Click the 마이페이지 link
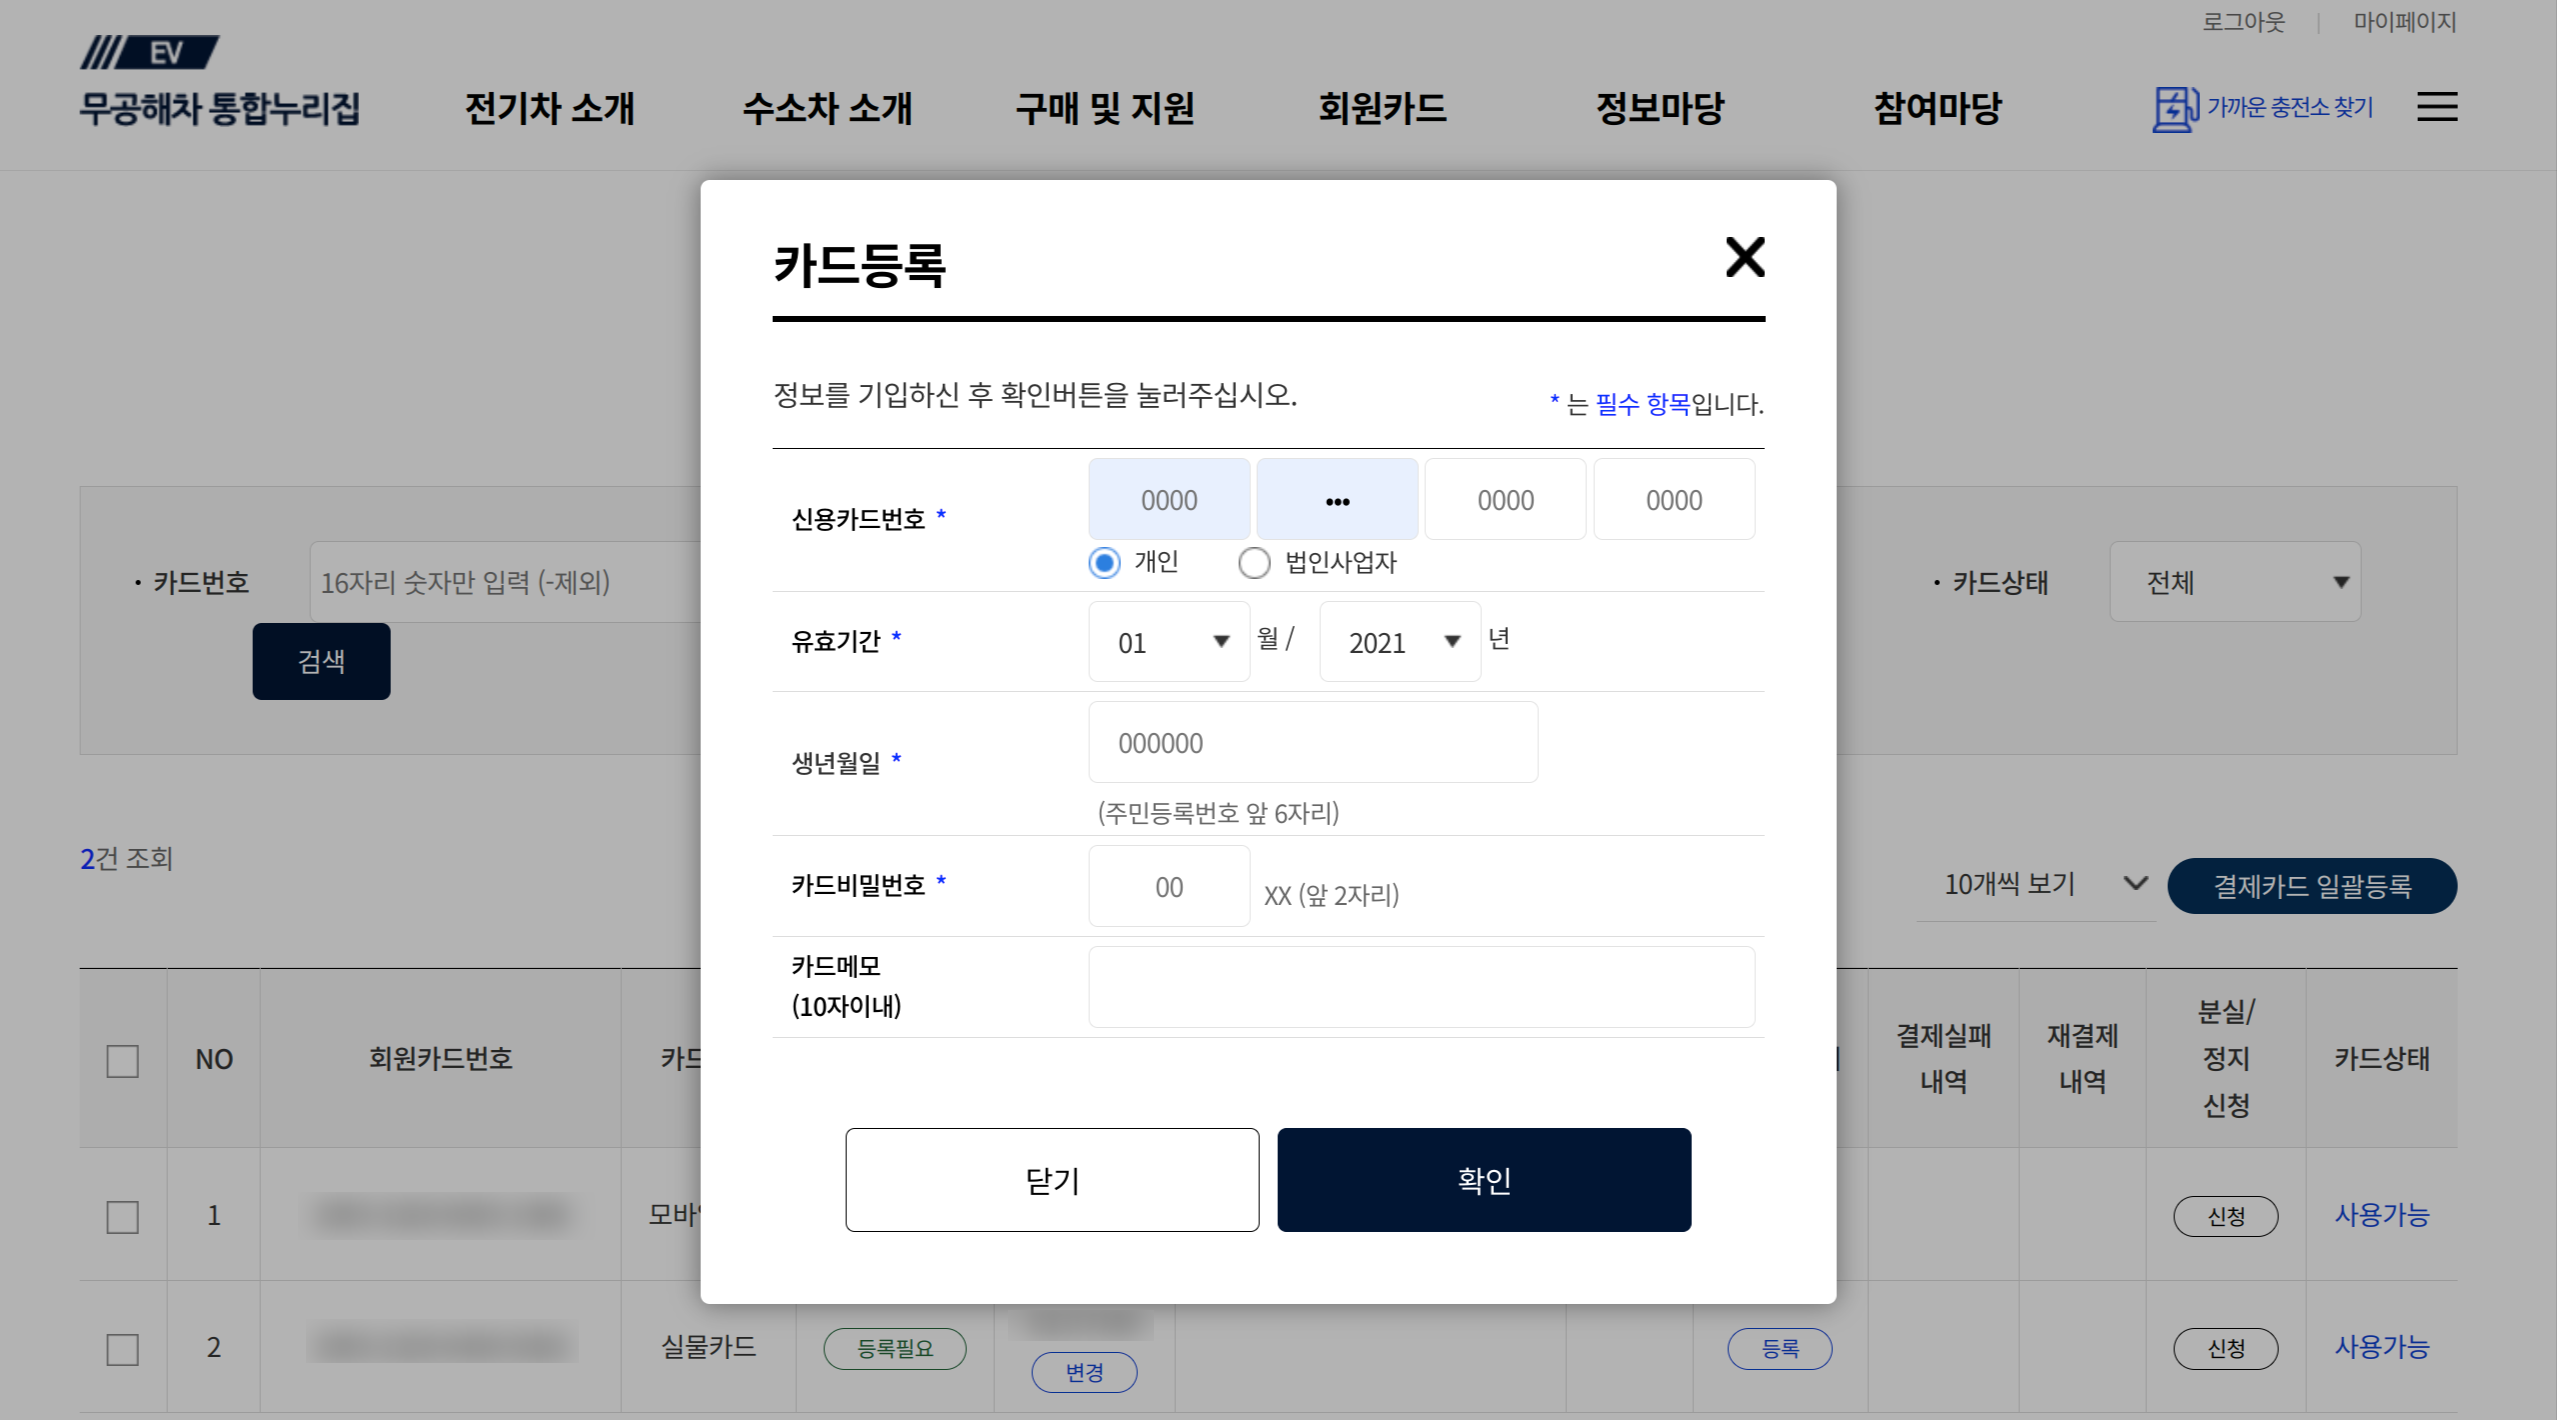Viewport: 2557px width, 1420px height. [x=2404, y=22]
